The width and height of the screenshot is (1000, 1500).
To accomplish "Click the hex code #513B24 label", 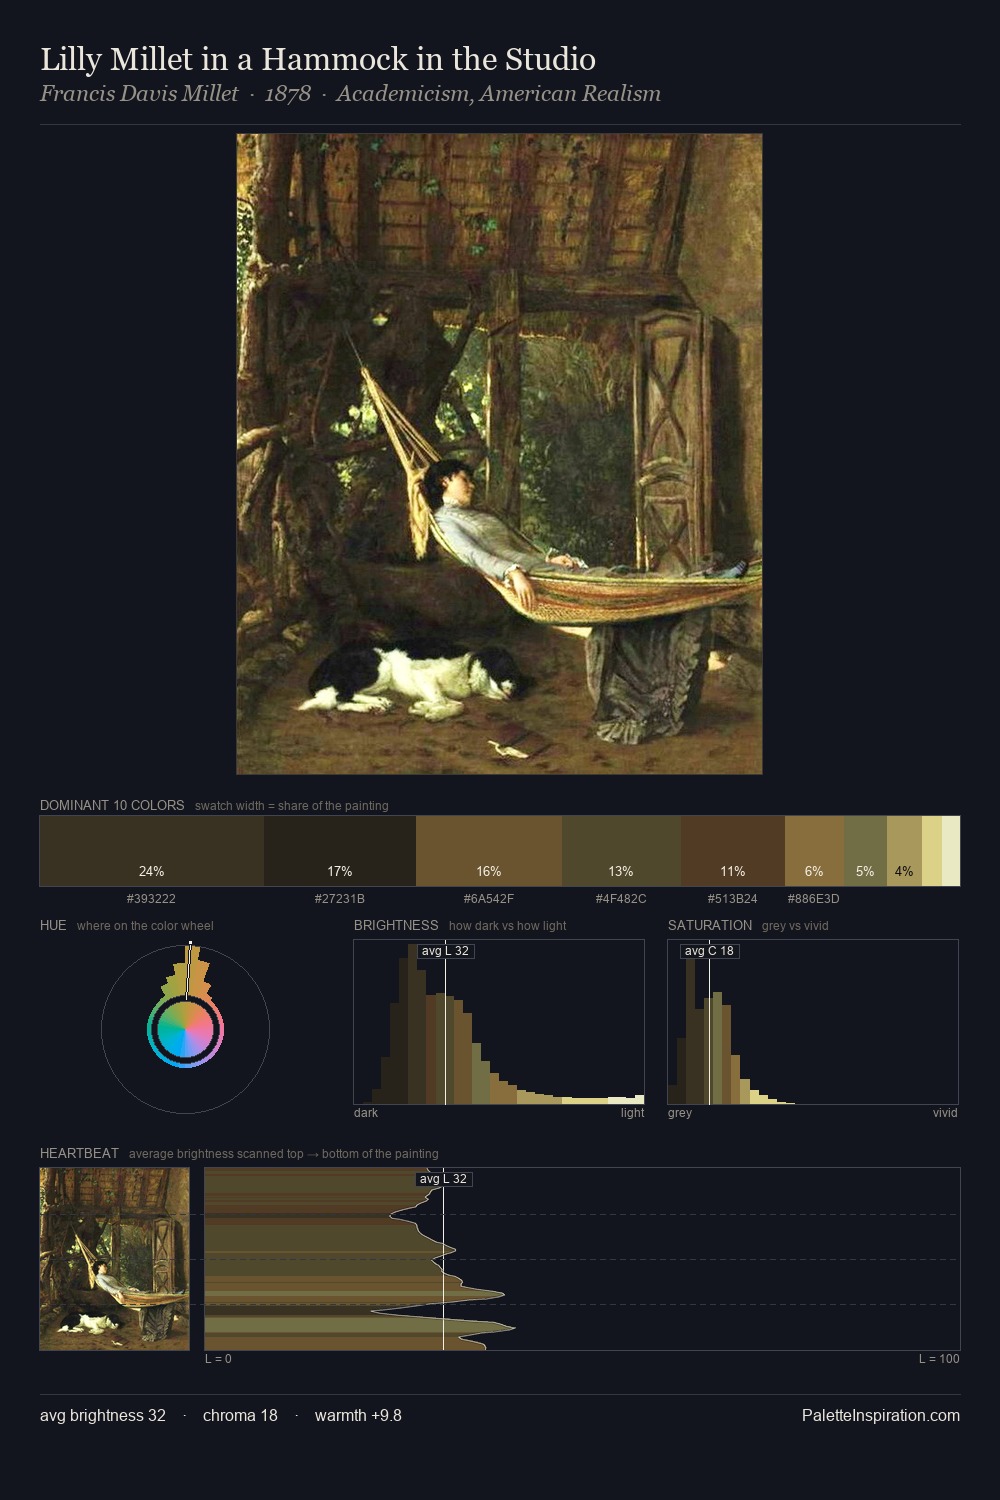I will point(733,899).
